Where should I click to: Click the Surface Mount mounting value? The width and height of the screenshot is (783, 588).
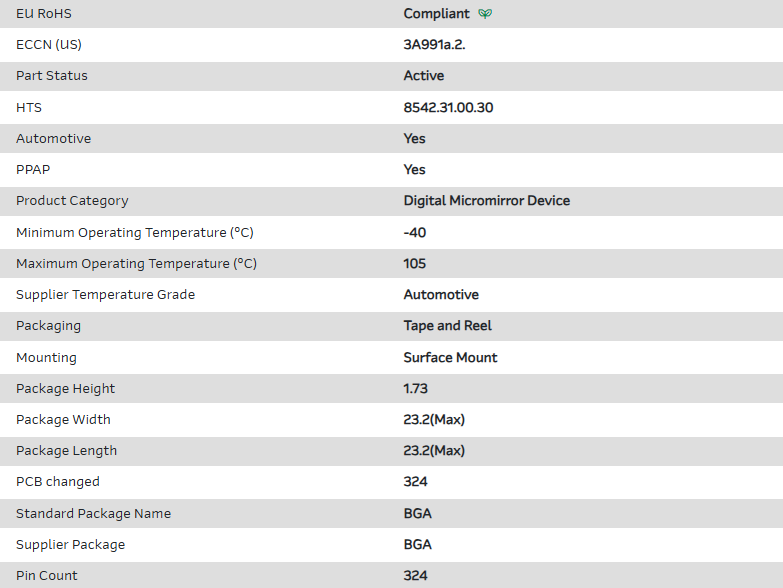point(450,358)
